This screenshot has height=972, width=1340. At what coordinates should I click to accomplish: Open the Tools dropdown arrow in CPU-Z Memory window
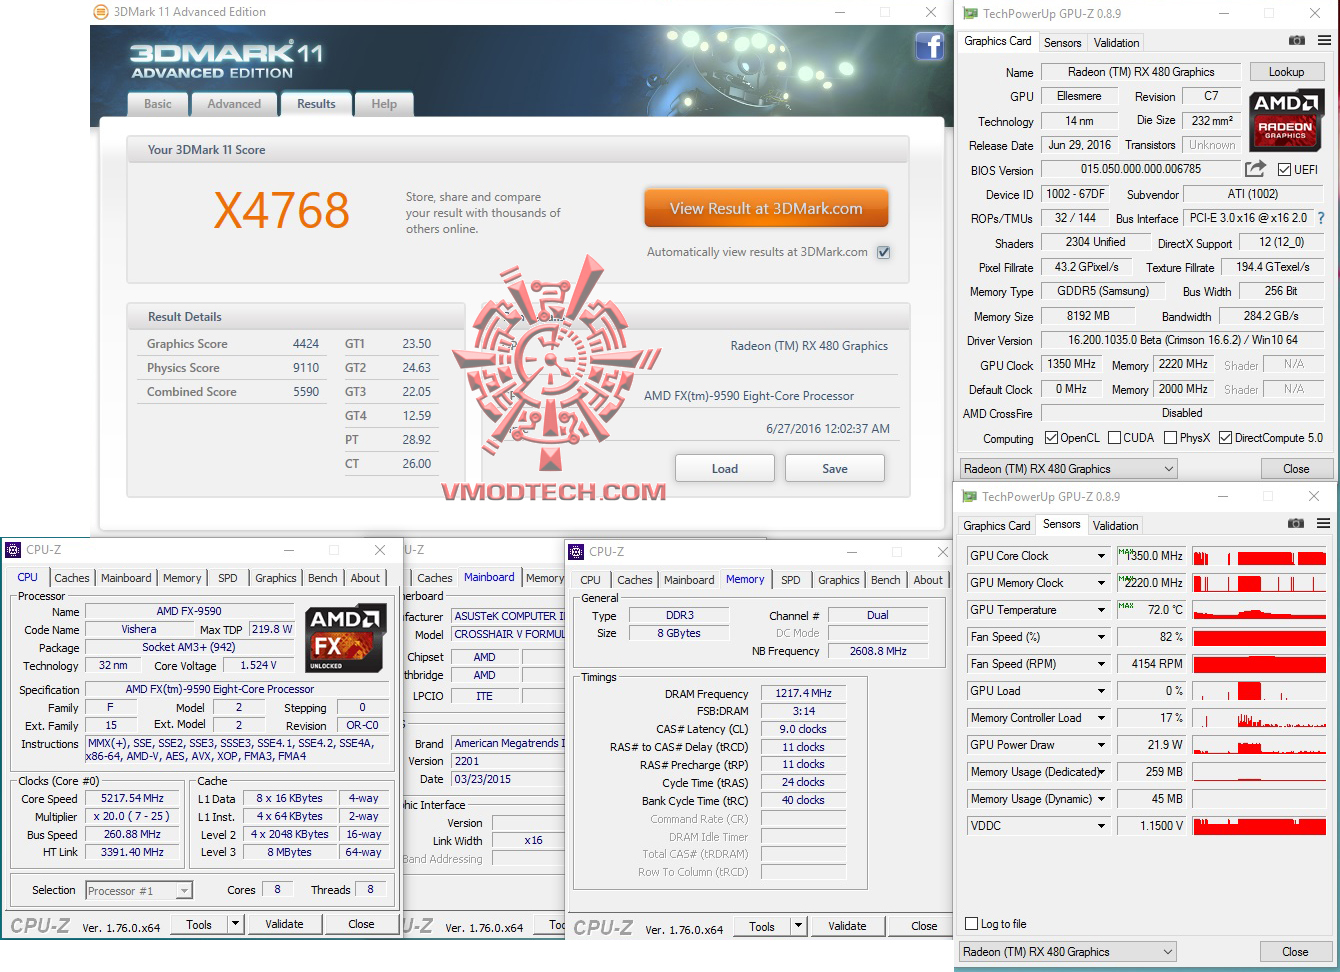click(799, 926)
